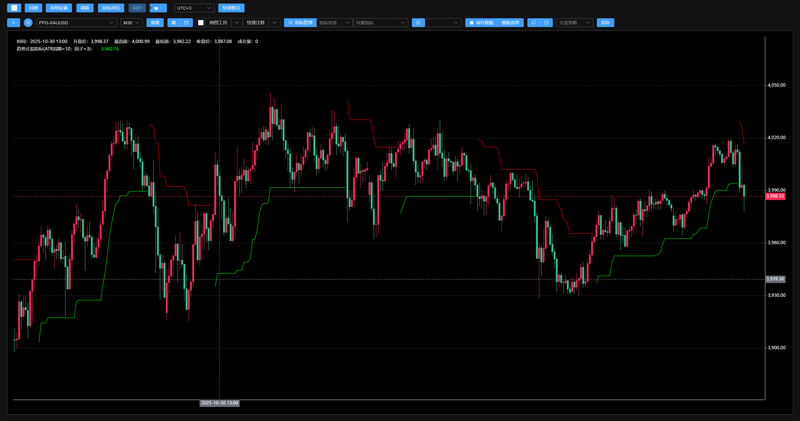This screenshot has height=421, width=800.
Task: Click the red 3,986.55 price label on the axis
Action: pos(775,197)
